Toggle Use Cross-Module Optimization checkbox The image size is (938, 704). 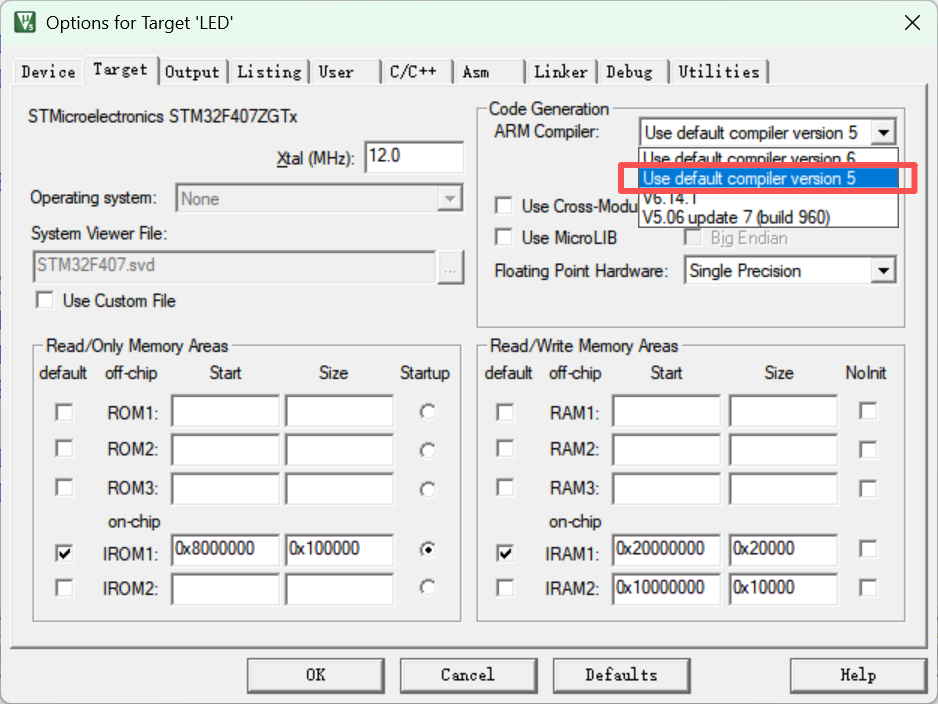click(x=504, y=206)
